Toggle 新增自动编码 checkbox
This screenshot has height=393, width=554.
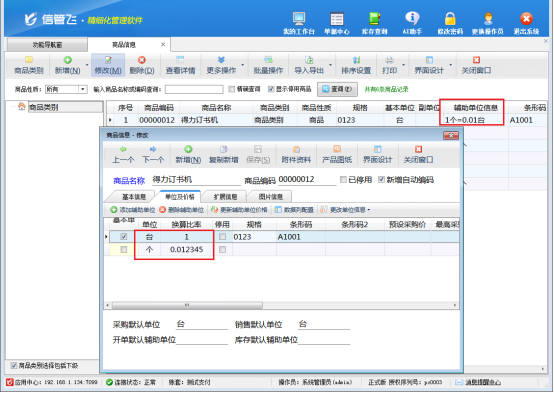tap(381, 180)
